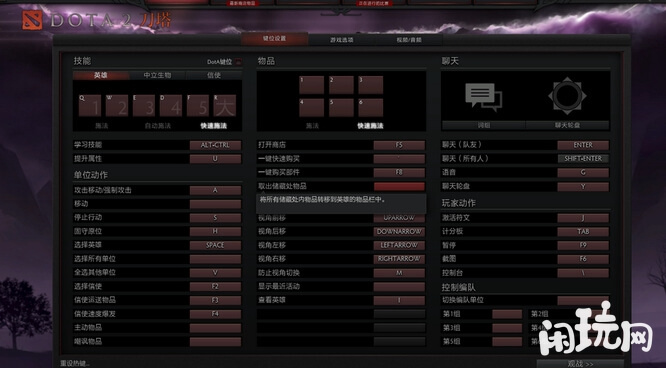This screenshot has height=368, width=666.
Task: Set a key for 嘲讽物品
Action: coord(215,341)
